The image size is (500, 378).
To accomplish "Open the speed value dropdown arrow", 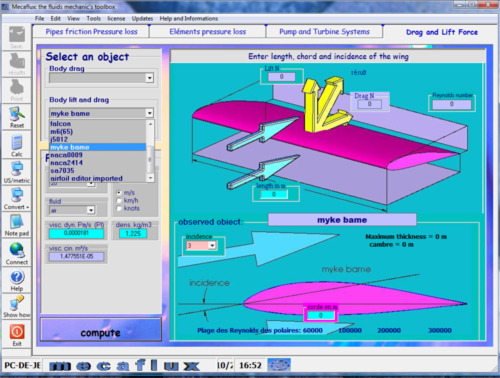I will click(91, 184).
